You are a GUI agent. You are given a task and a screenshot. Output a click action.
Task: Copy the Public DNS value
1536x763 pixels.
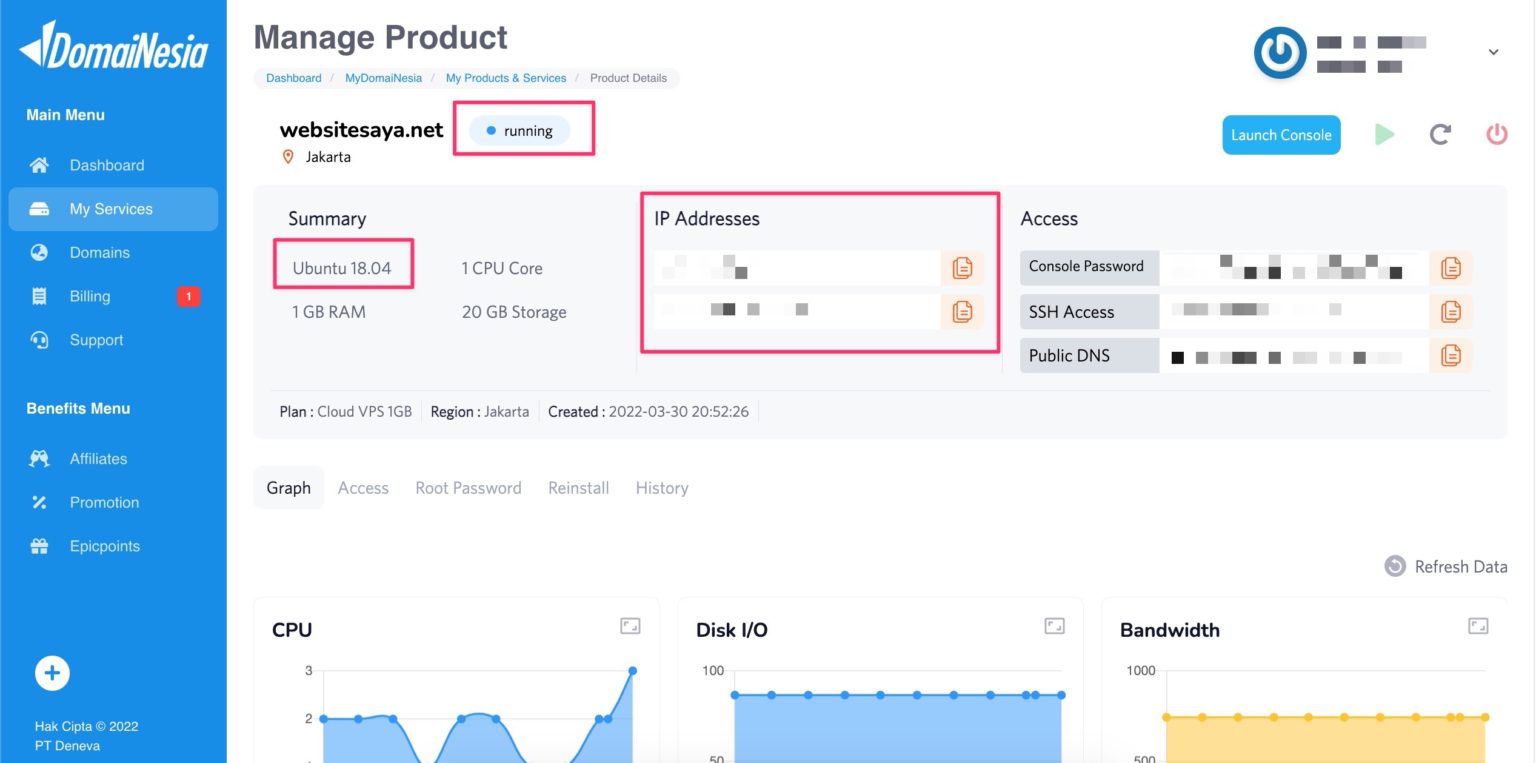point(1451,355)
